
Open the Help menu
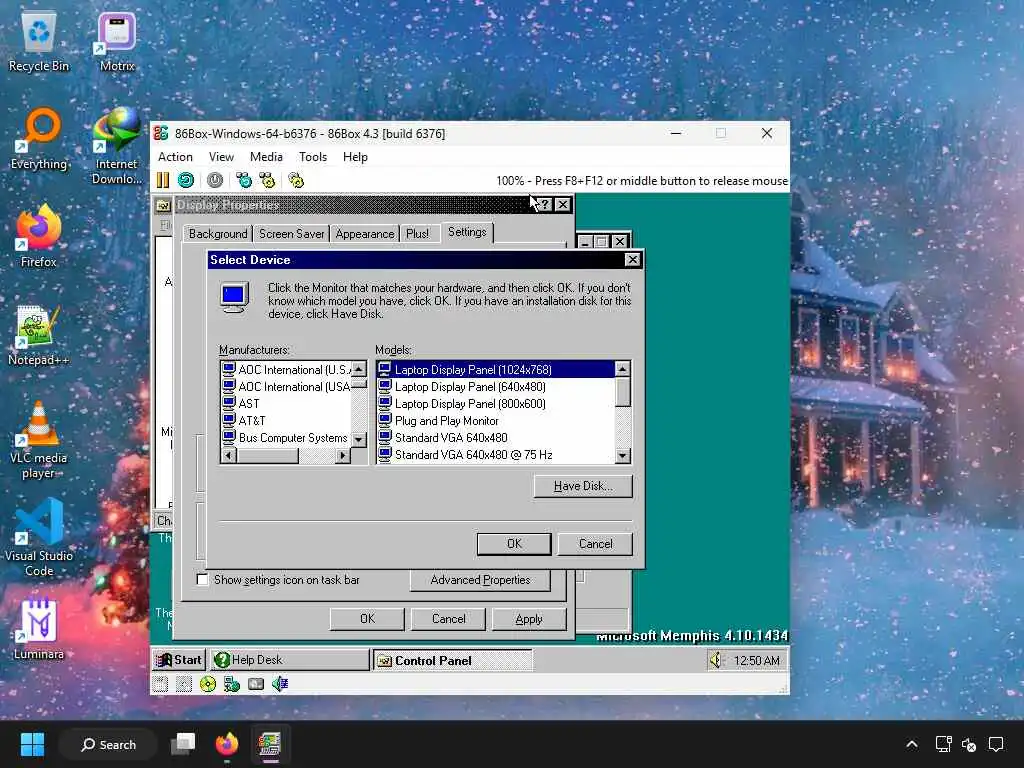click(x=355, y=157)
